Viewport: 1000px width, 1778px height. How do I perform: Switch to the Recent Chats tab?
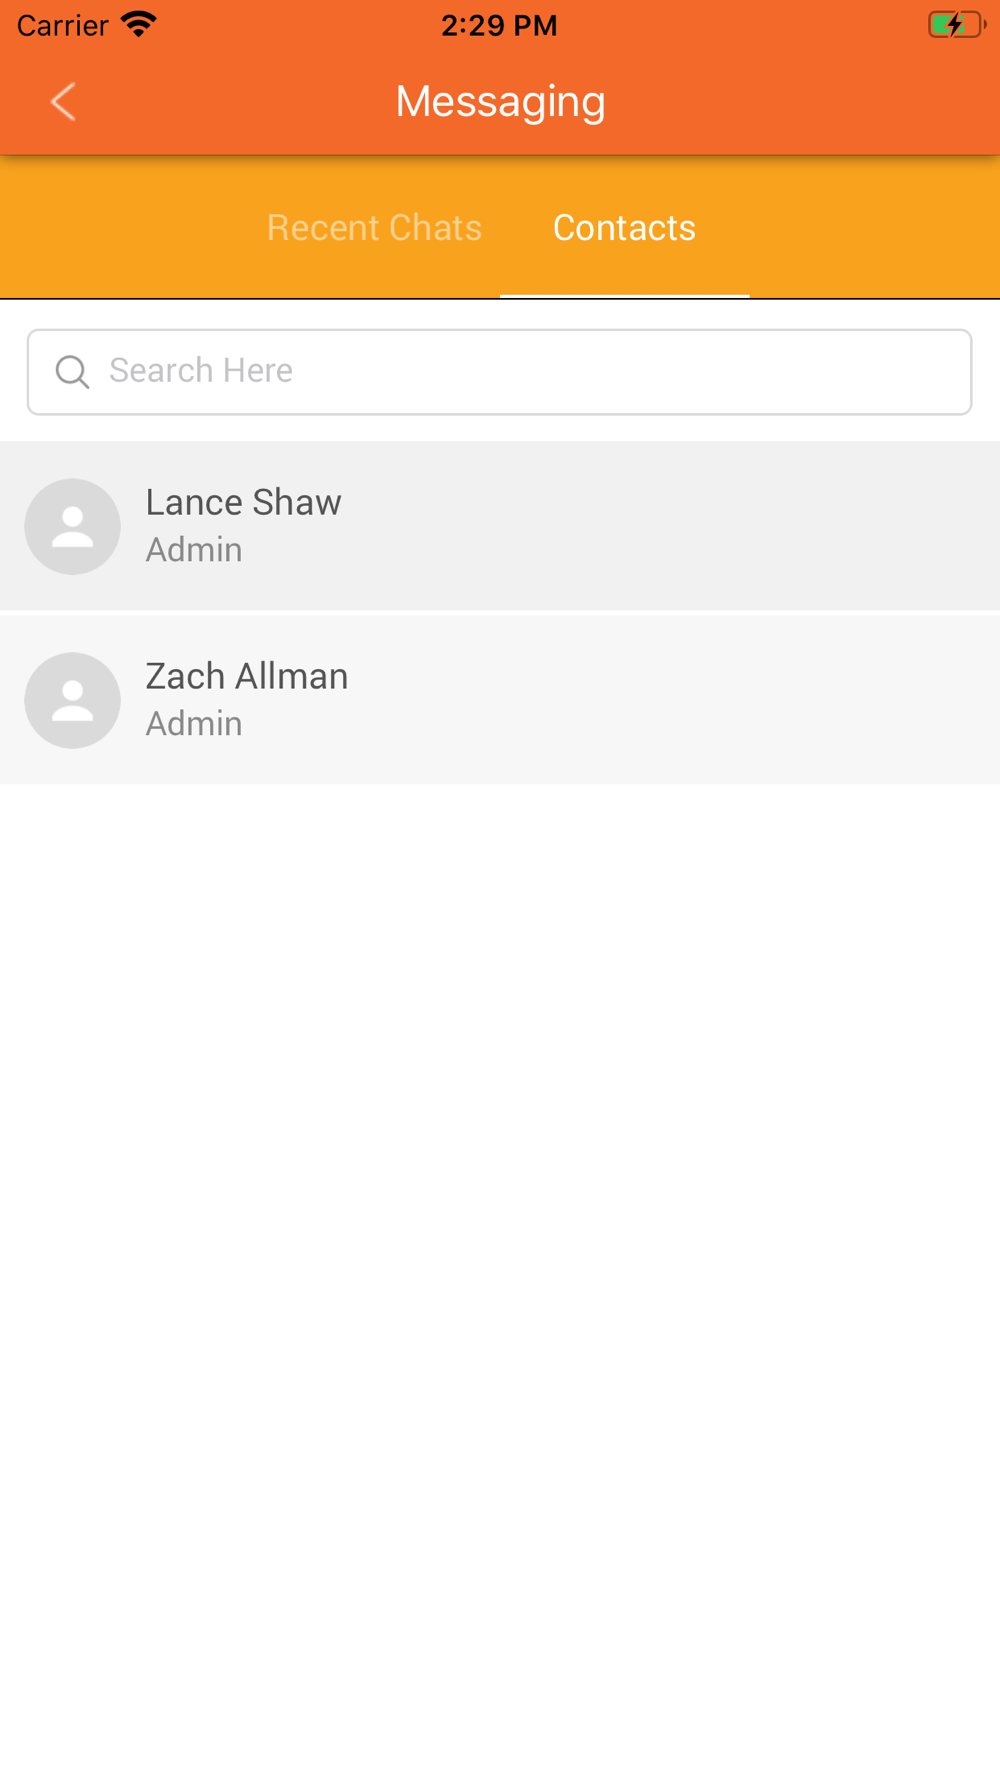click(374, 228)
